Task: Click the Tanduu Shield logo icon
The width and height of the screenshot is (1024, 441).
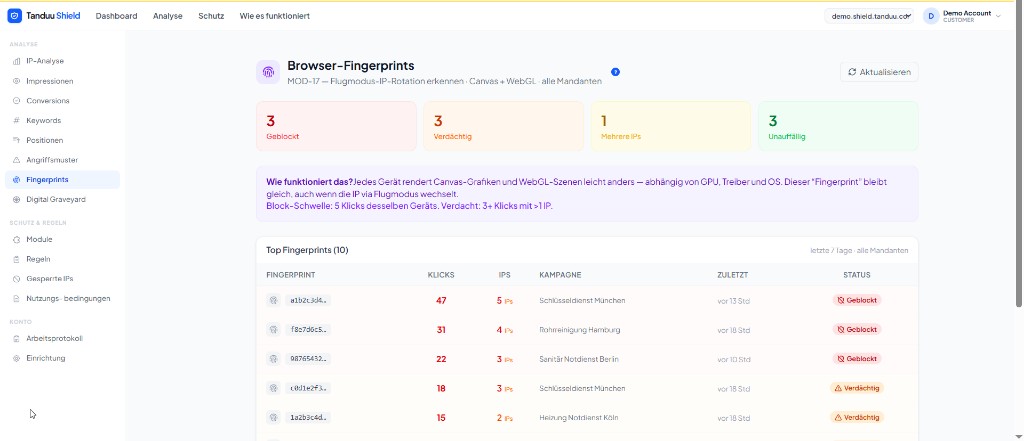Action: [x=14, y=16]
